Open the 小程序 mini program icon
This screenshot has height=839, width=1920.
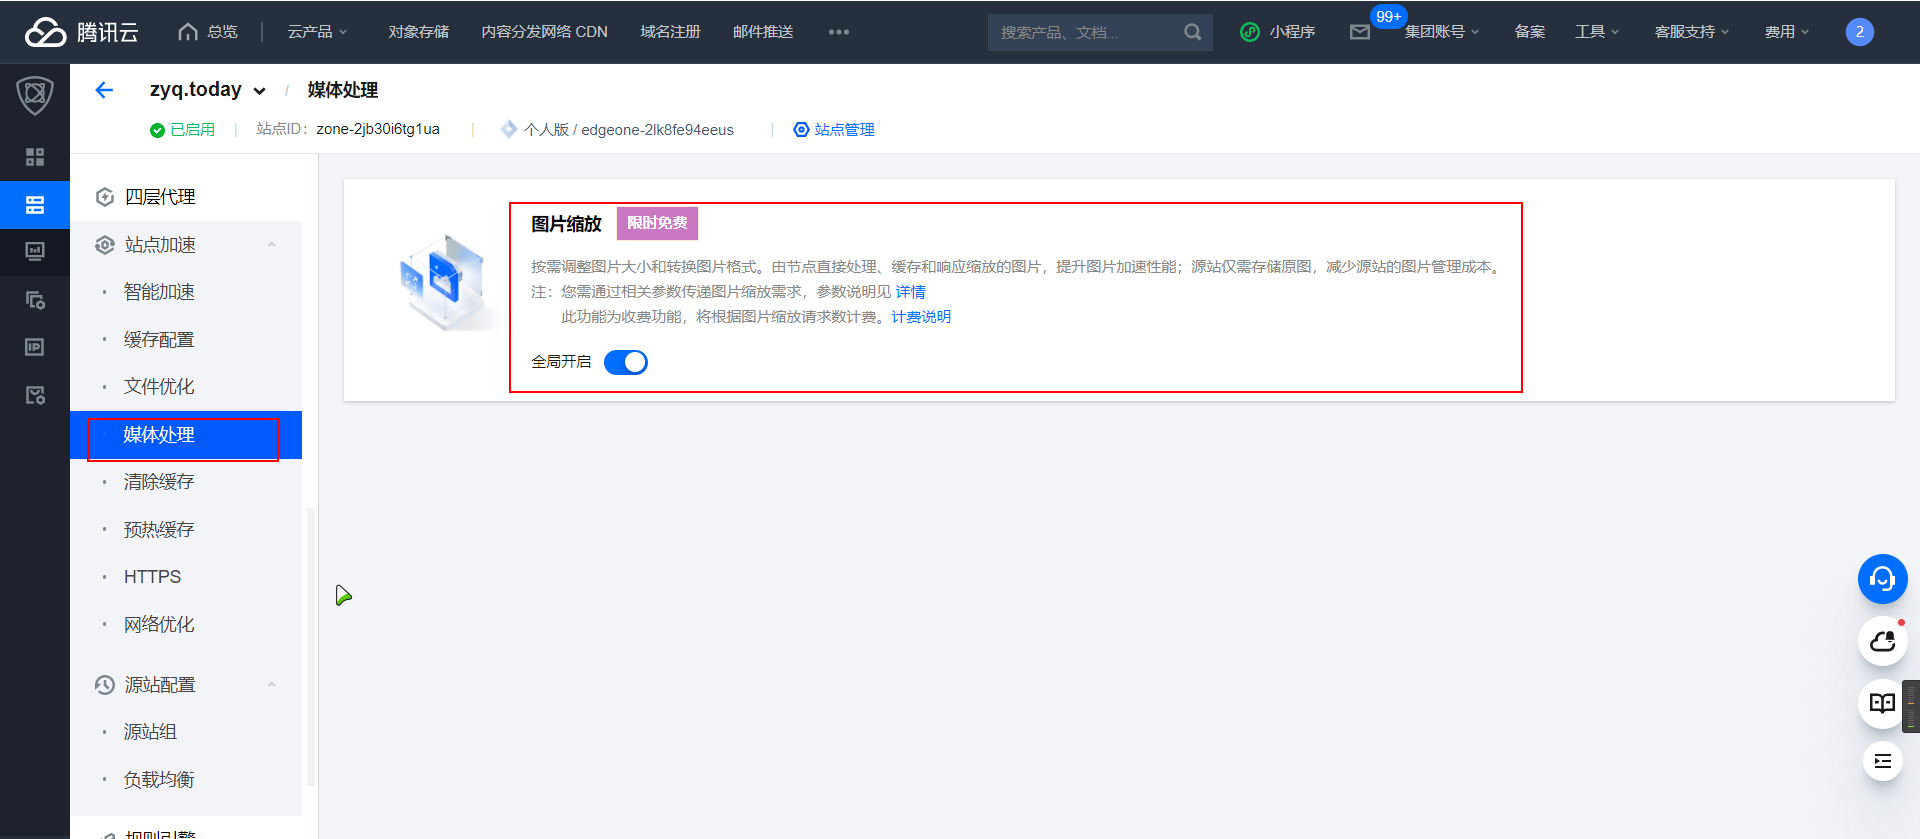(x=1249, y=32)
